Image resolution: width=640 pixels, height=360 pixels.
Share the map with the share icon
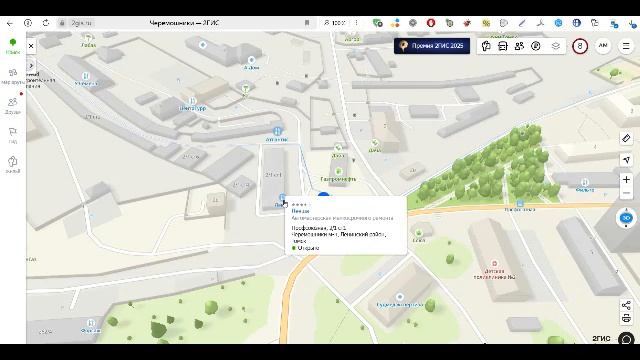(x=626, y=305)
